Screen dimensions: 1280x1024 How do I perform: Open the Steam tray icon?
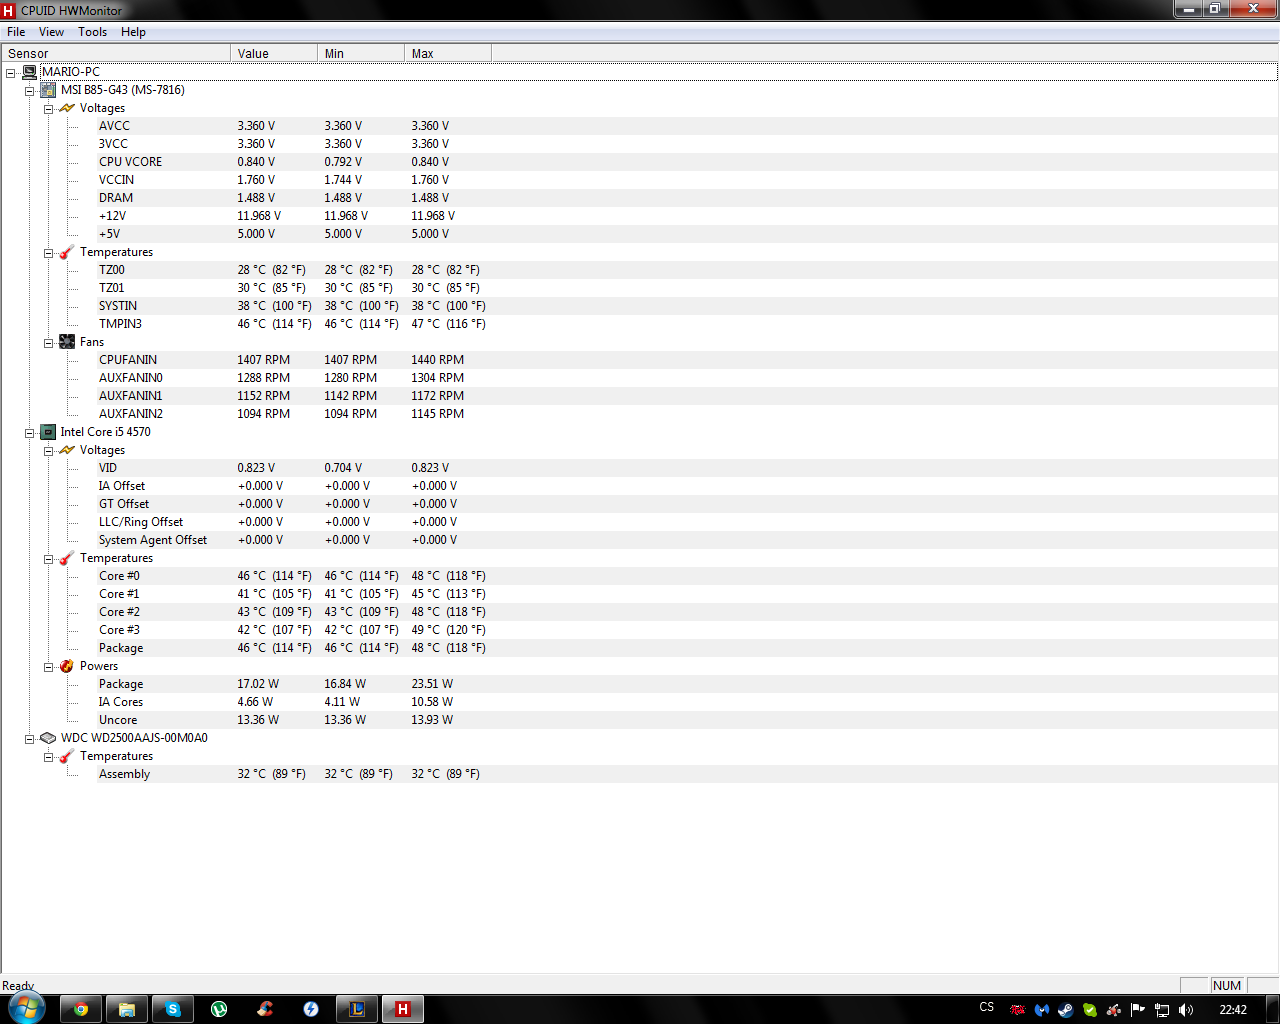tap(1066, 1010)
